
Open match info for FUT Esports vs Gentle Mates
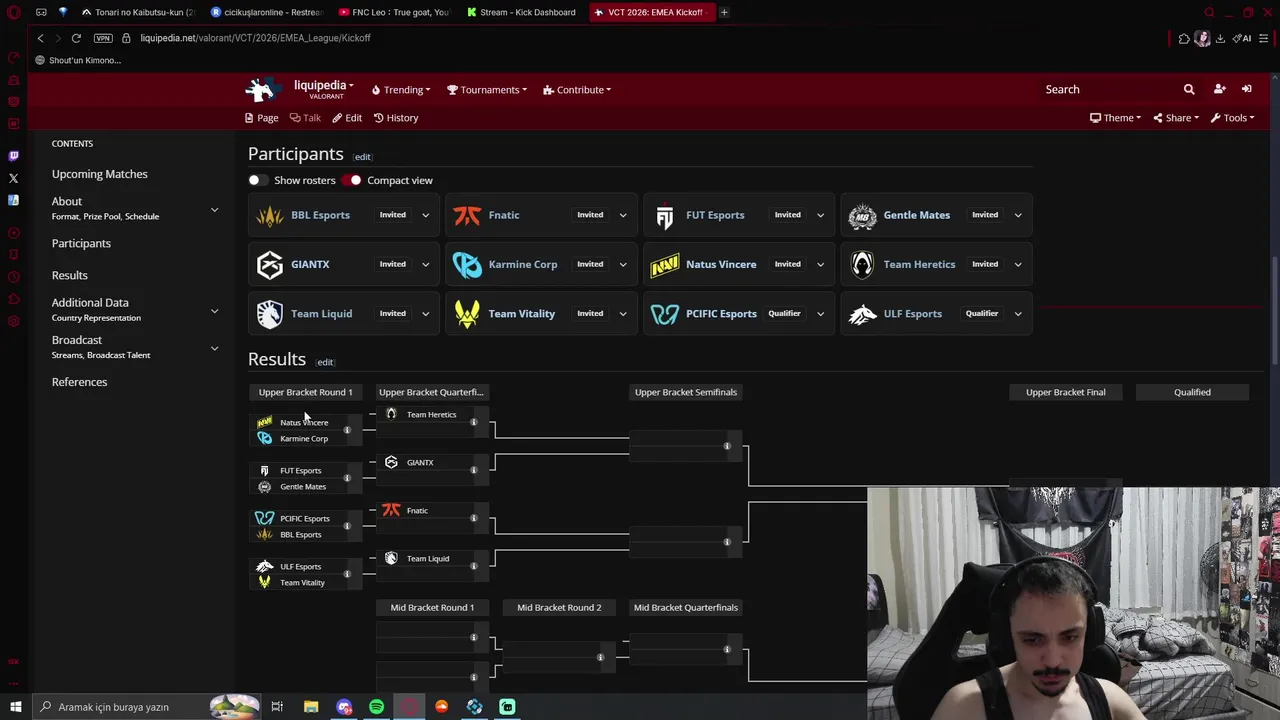pyautogui.click(x=347, y=478)
